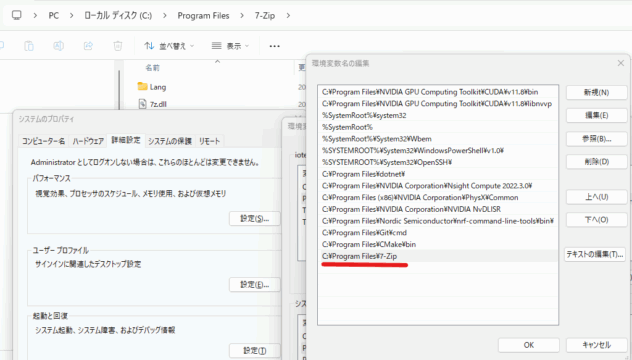Select the PhysX\Common path entry
The image size is (632, 360).
pyautogui.click(x=438, y=198)
